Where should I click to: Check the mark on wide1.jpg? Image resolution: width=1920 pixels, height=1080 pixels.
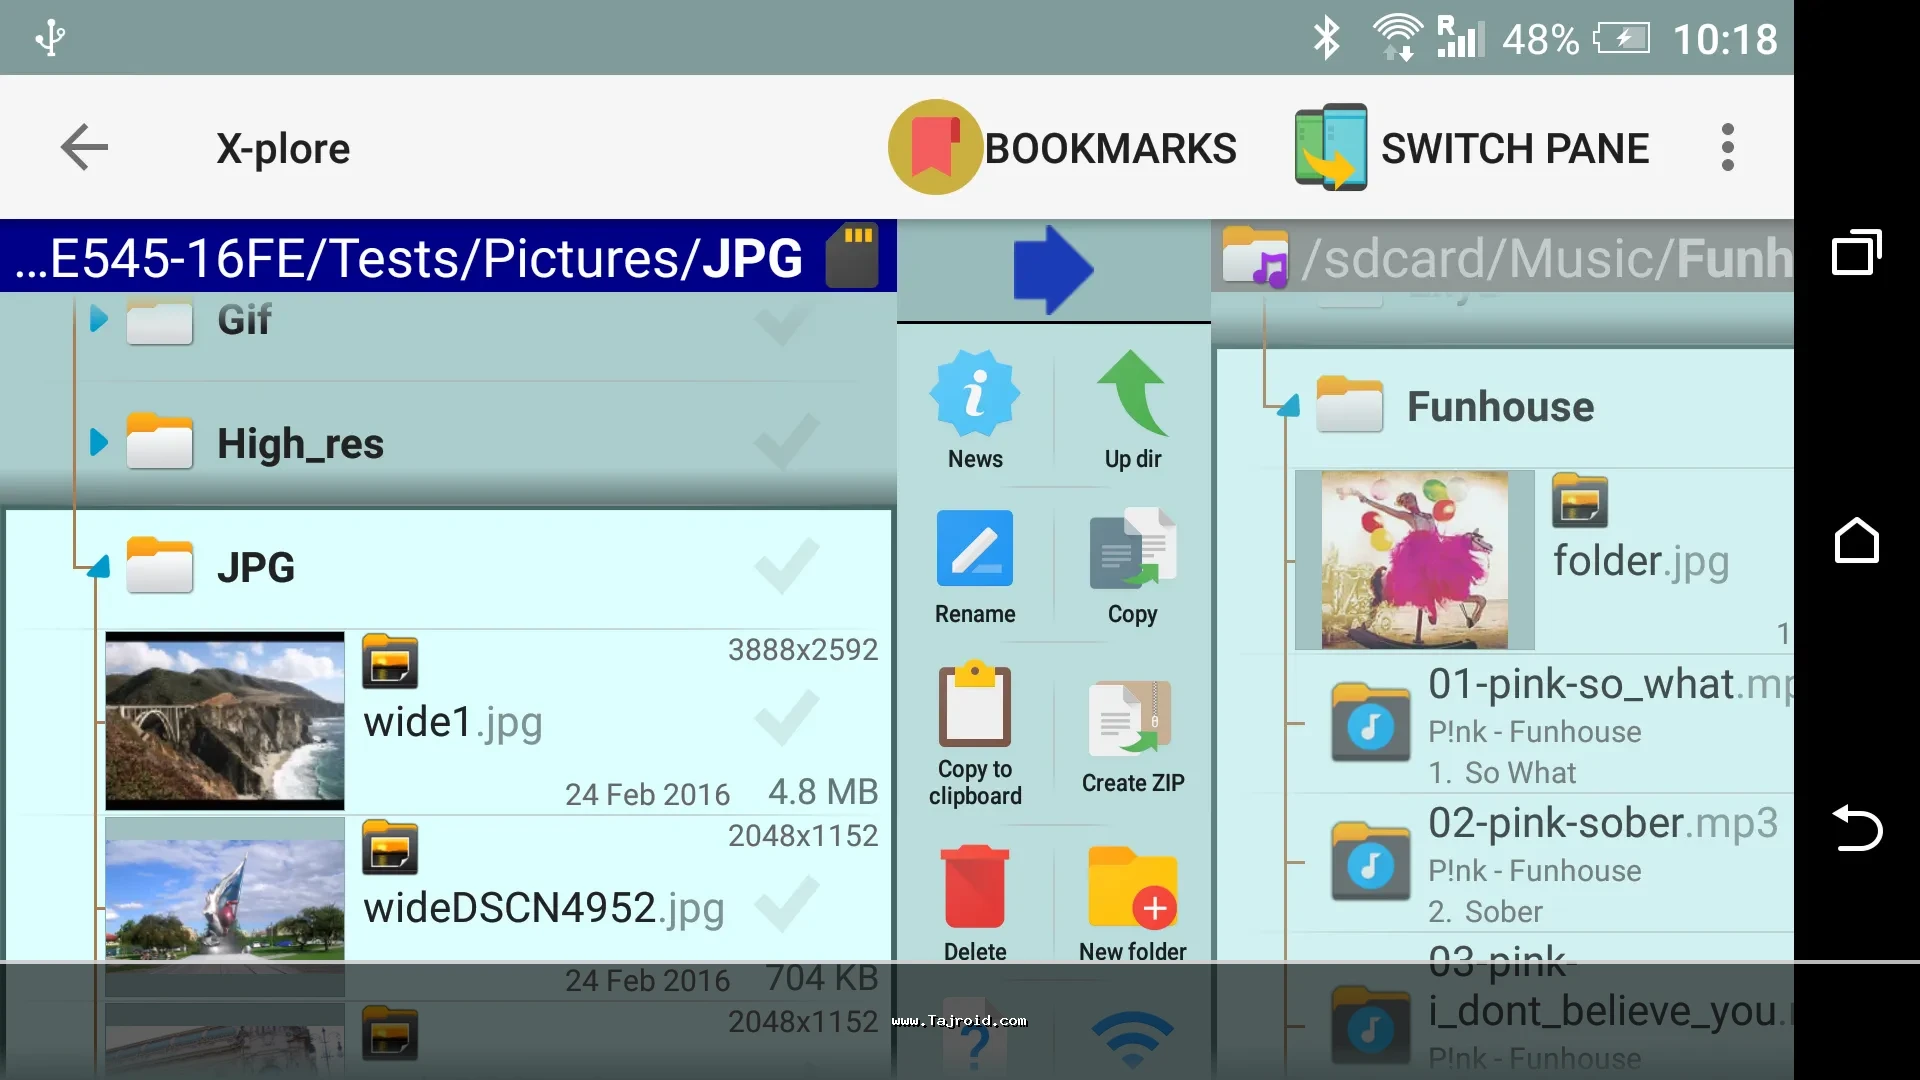click(x=787, y=718)
